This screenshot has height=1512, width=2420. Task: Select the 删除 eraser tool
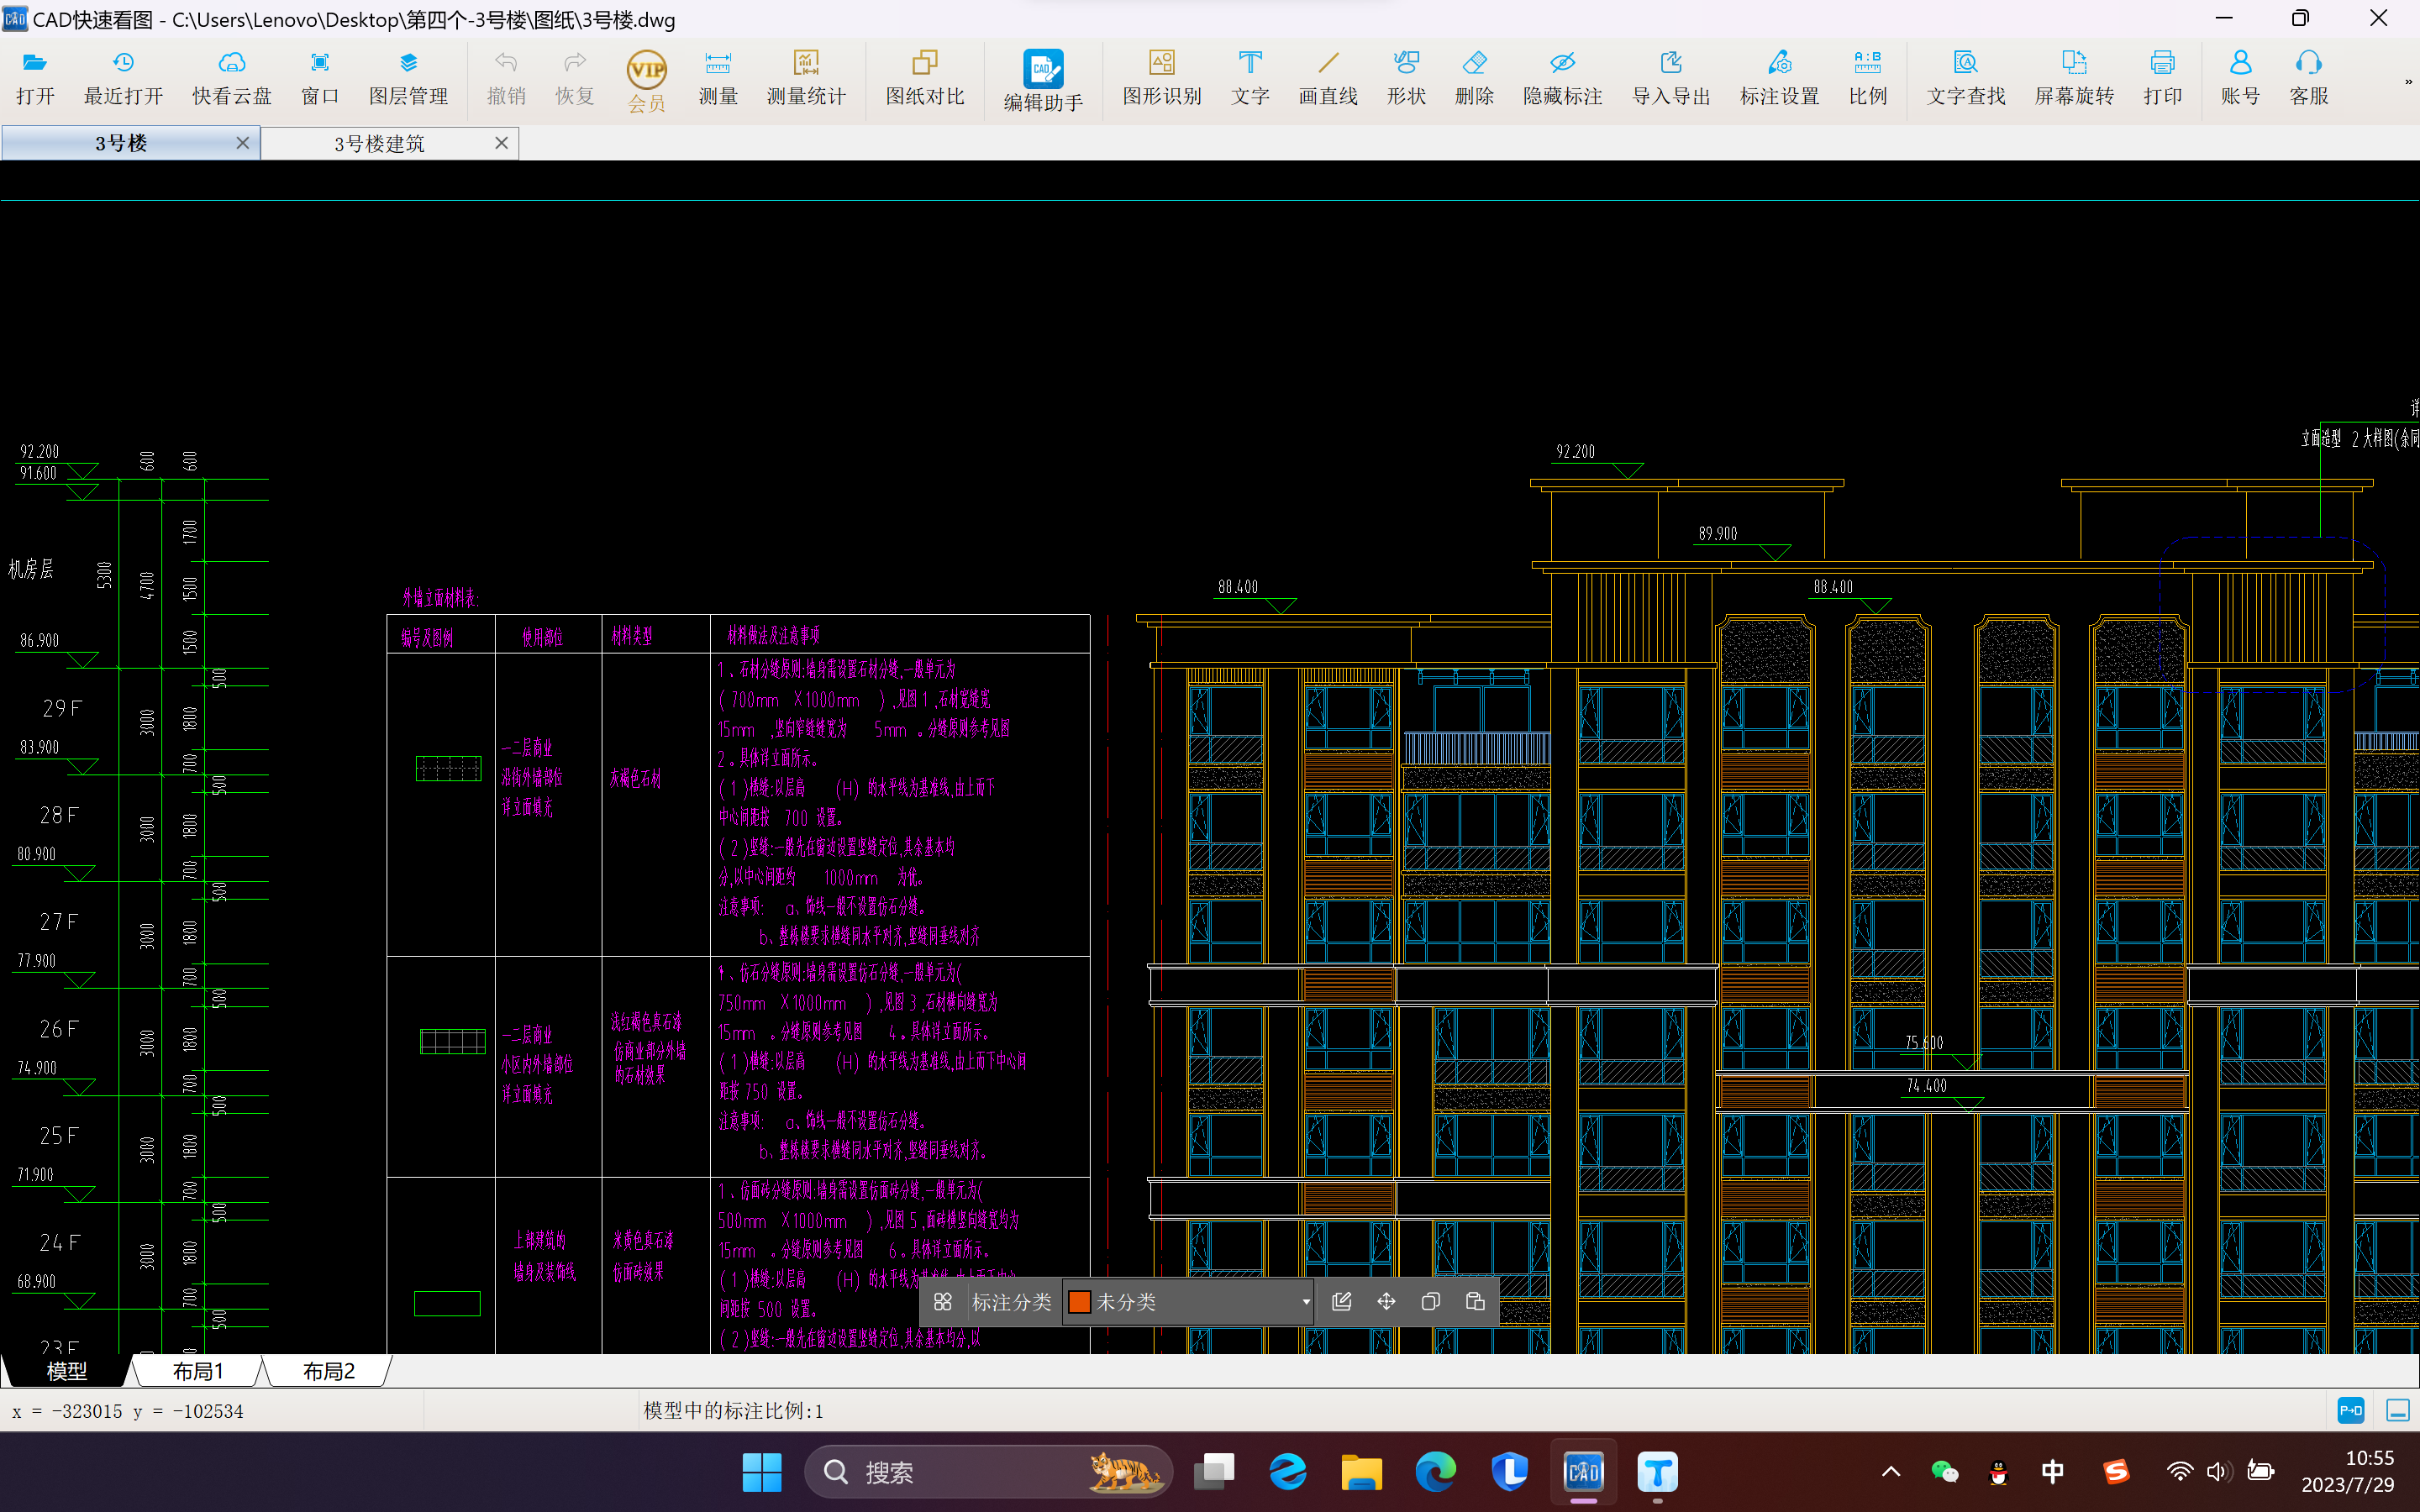(x=1474, y=78)
